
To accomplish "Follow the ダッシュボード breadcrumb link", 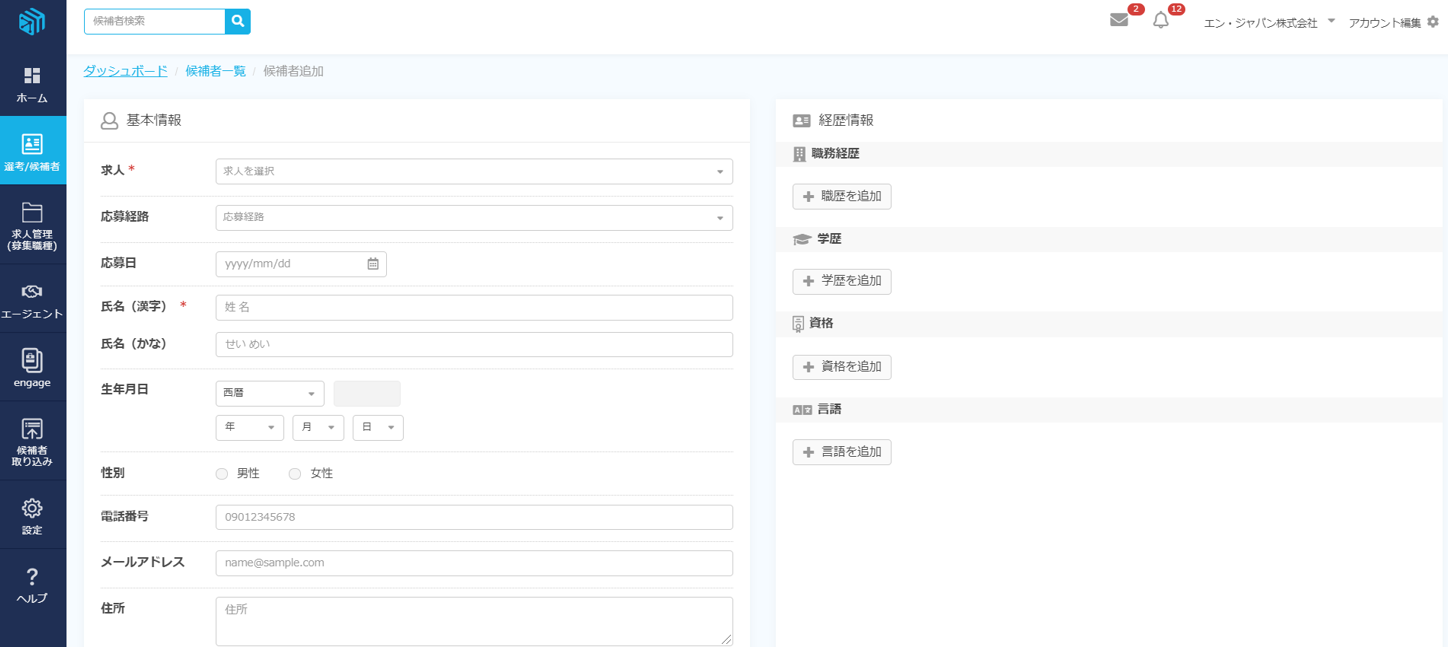I will pyautogui.click(x=125, y=71).
